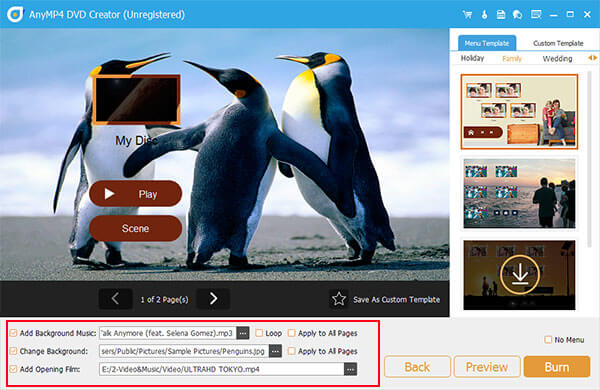
Task: Check Apply to All Pages for background
Action: (292, 351)
